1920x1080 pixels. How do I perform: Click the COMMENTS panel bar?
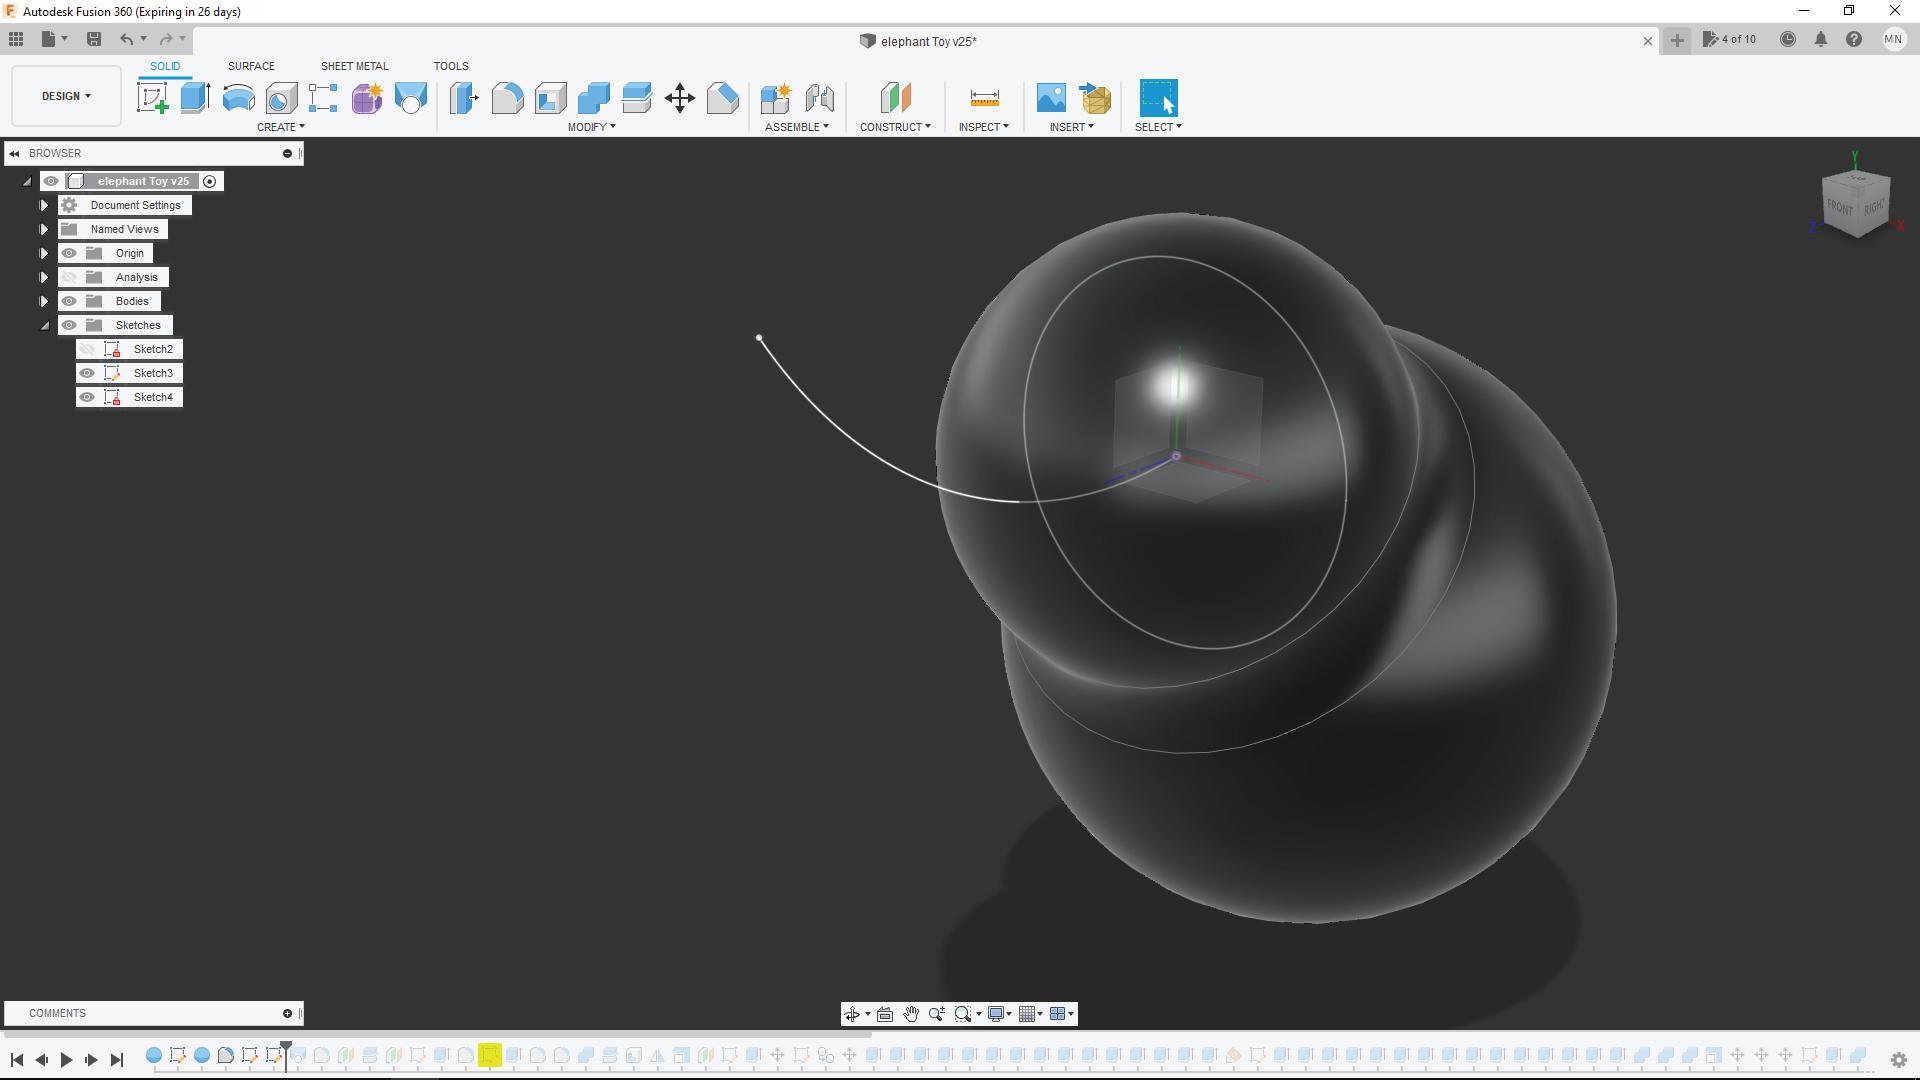click(x=57, y=1013)
